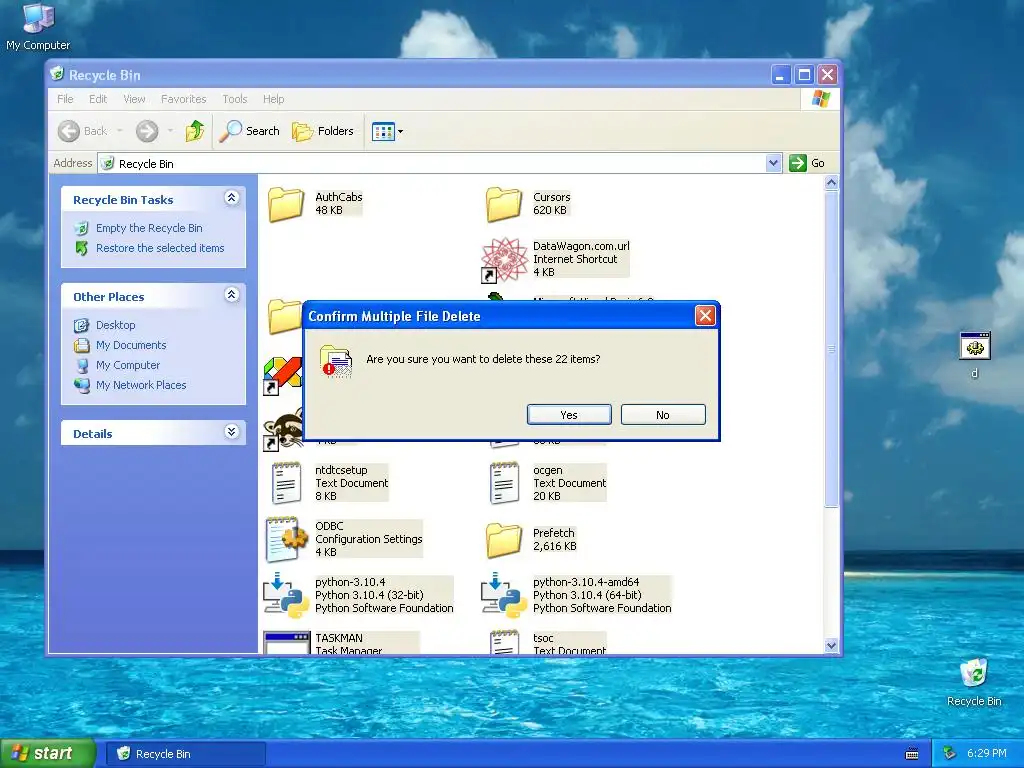Select the Prefetch folder icon

click(504, 539)
